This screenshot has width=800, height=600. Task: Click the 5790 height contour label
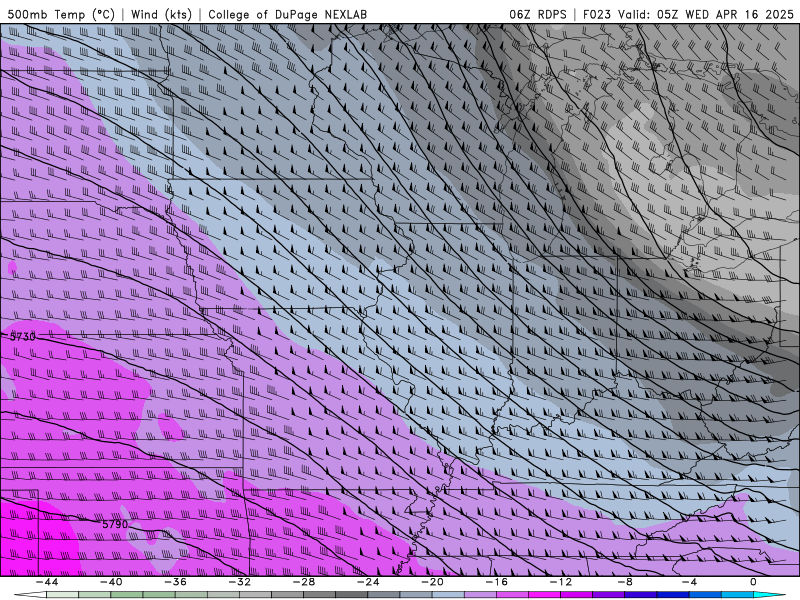pyautogui.click(x=115, y=524)
